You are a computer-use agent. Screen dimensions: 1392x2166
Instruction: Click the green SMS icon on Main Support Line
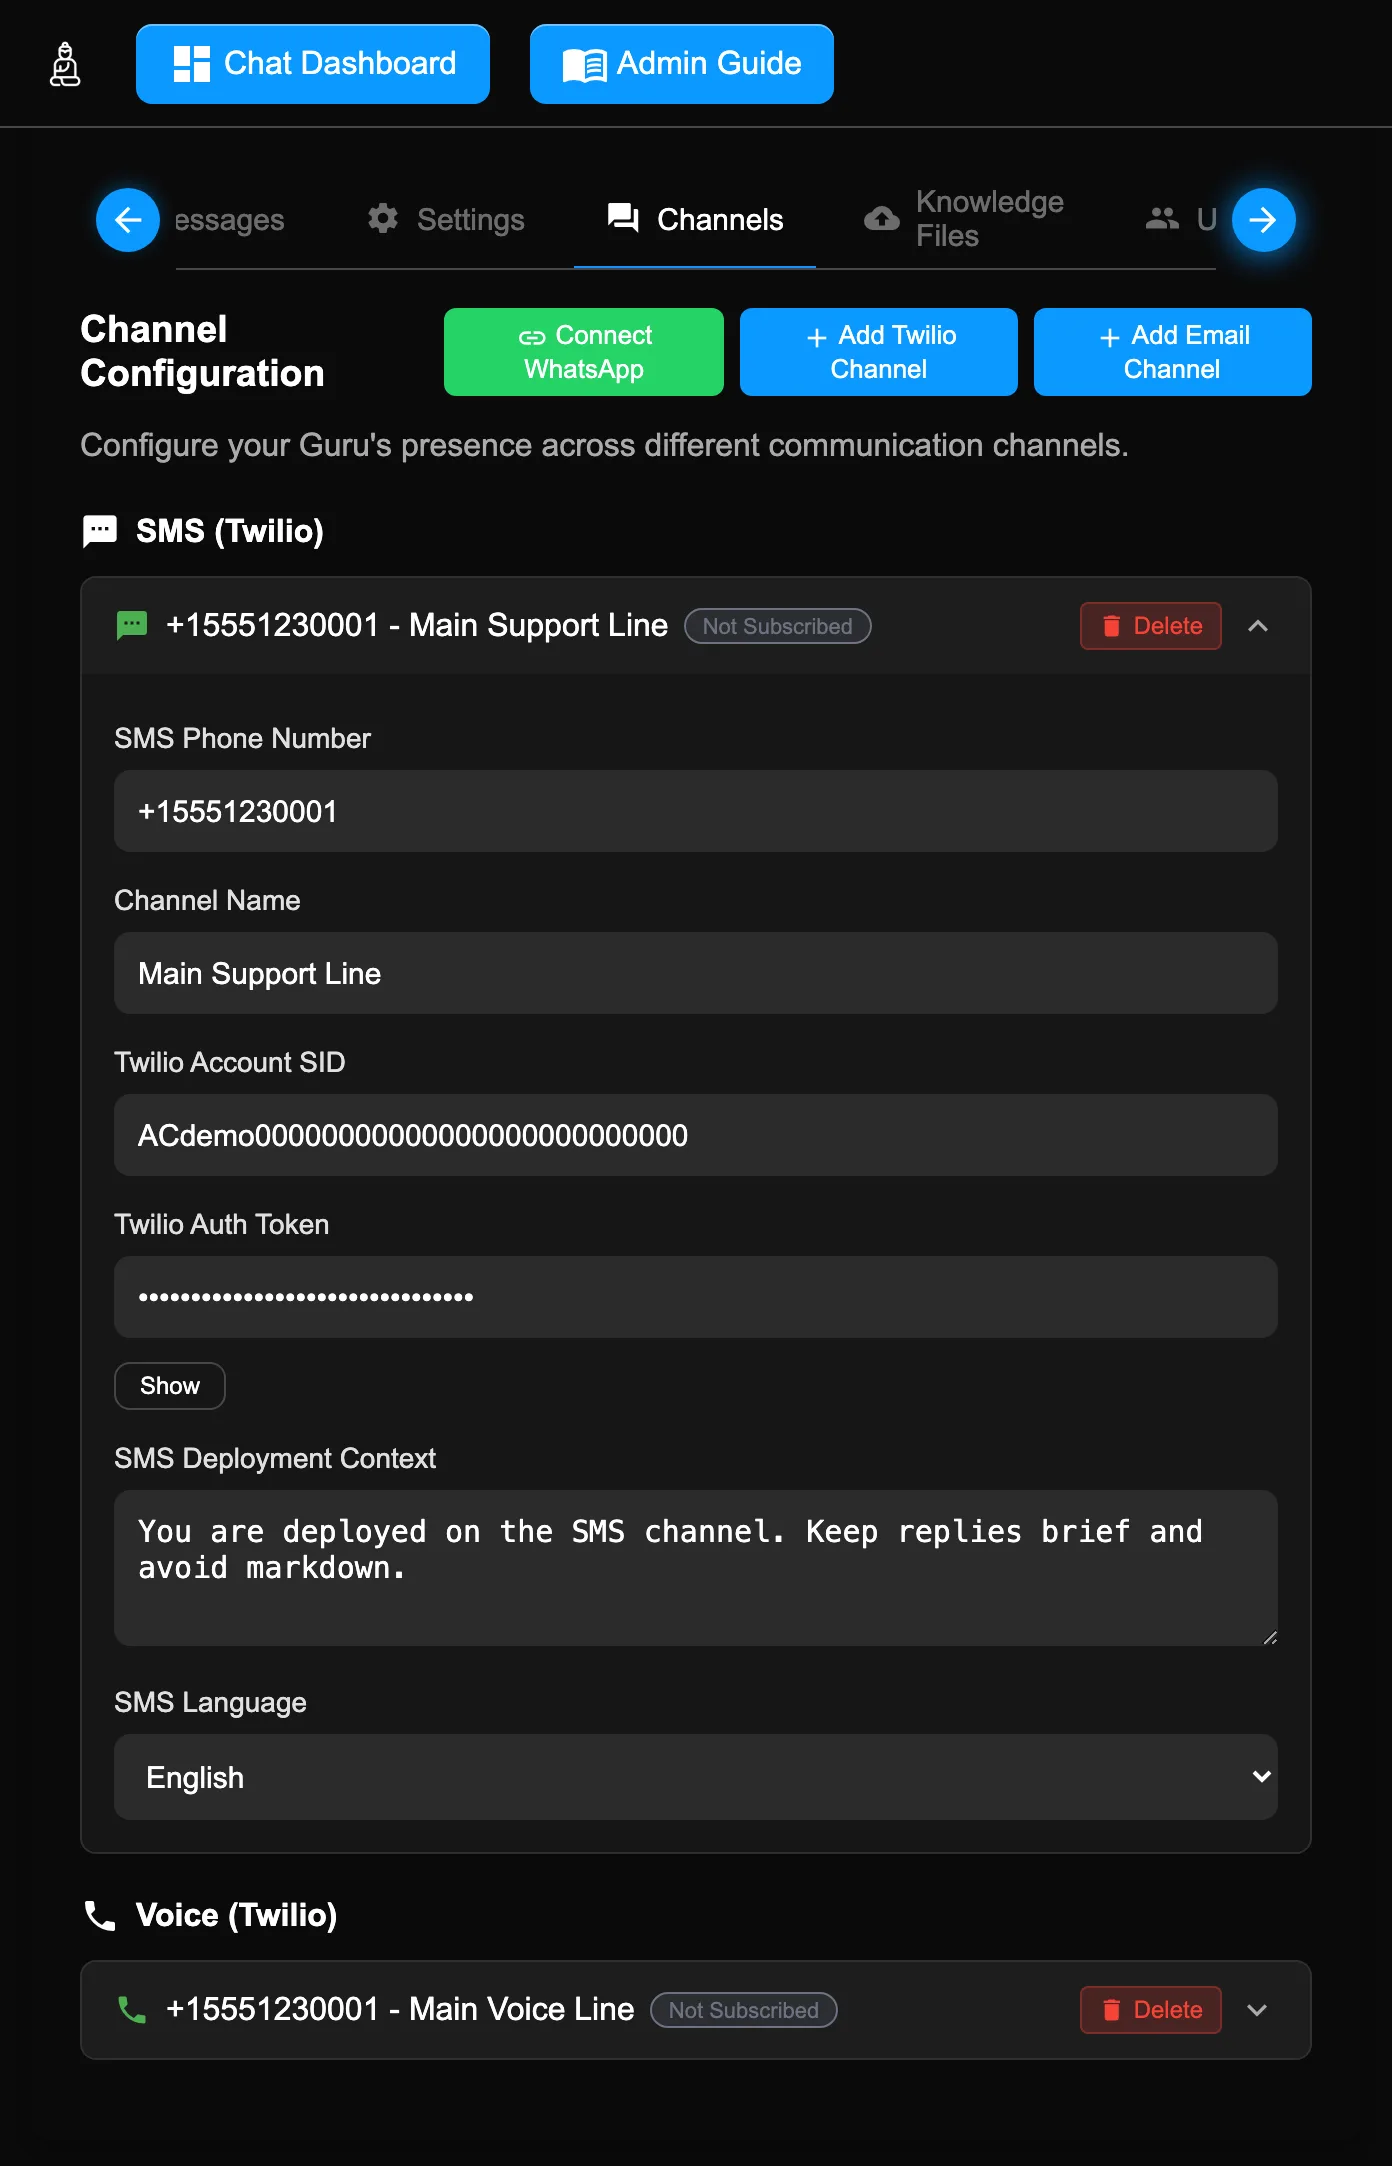coord(132,626)
